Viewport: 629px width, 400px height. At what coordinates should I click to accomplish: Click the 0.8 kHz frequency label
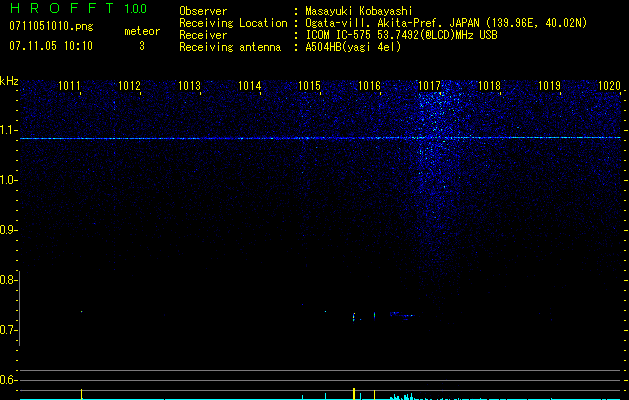tap(7, 280)
